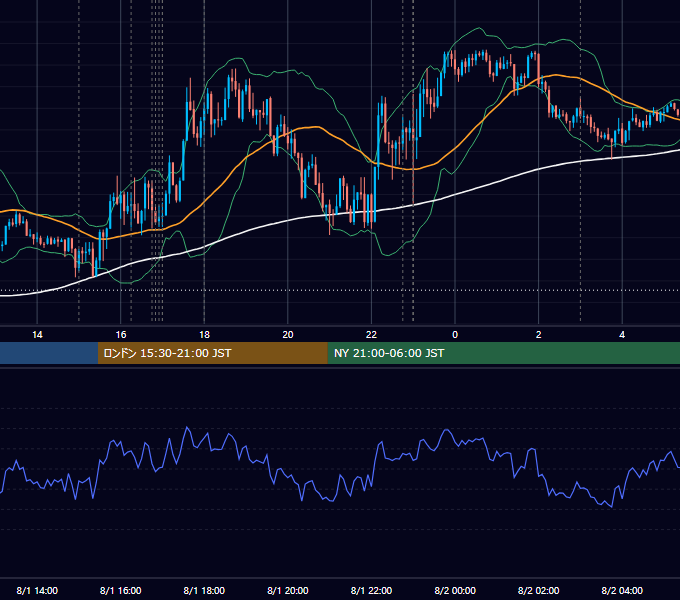
Task: Click the '8/1 18:00' date label
Action: (x=204, y=591)
